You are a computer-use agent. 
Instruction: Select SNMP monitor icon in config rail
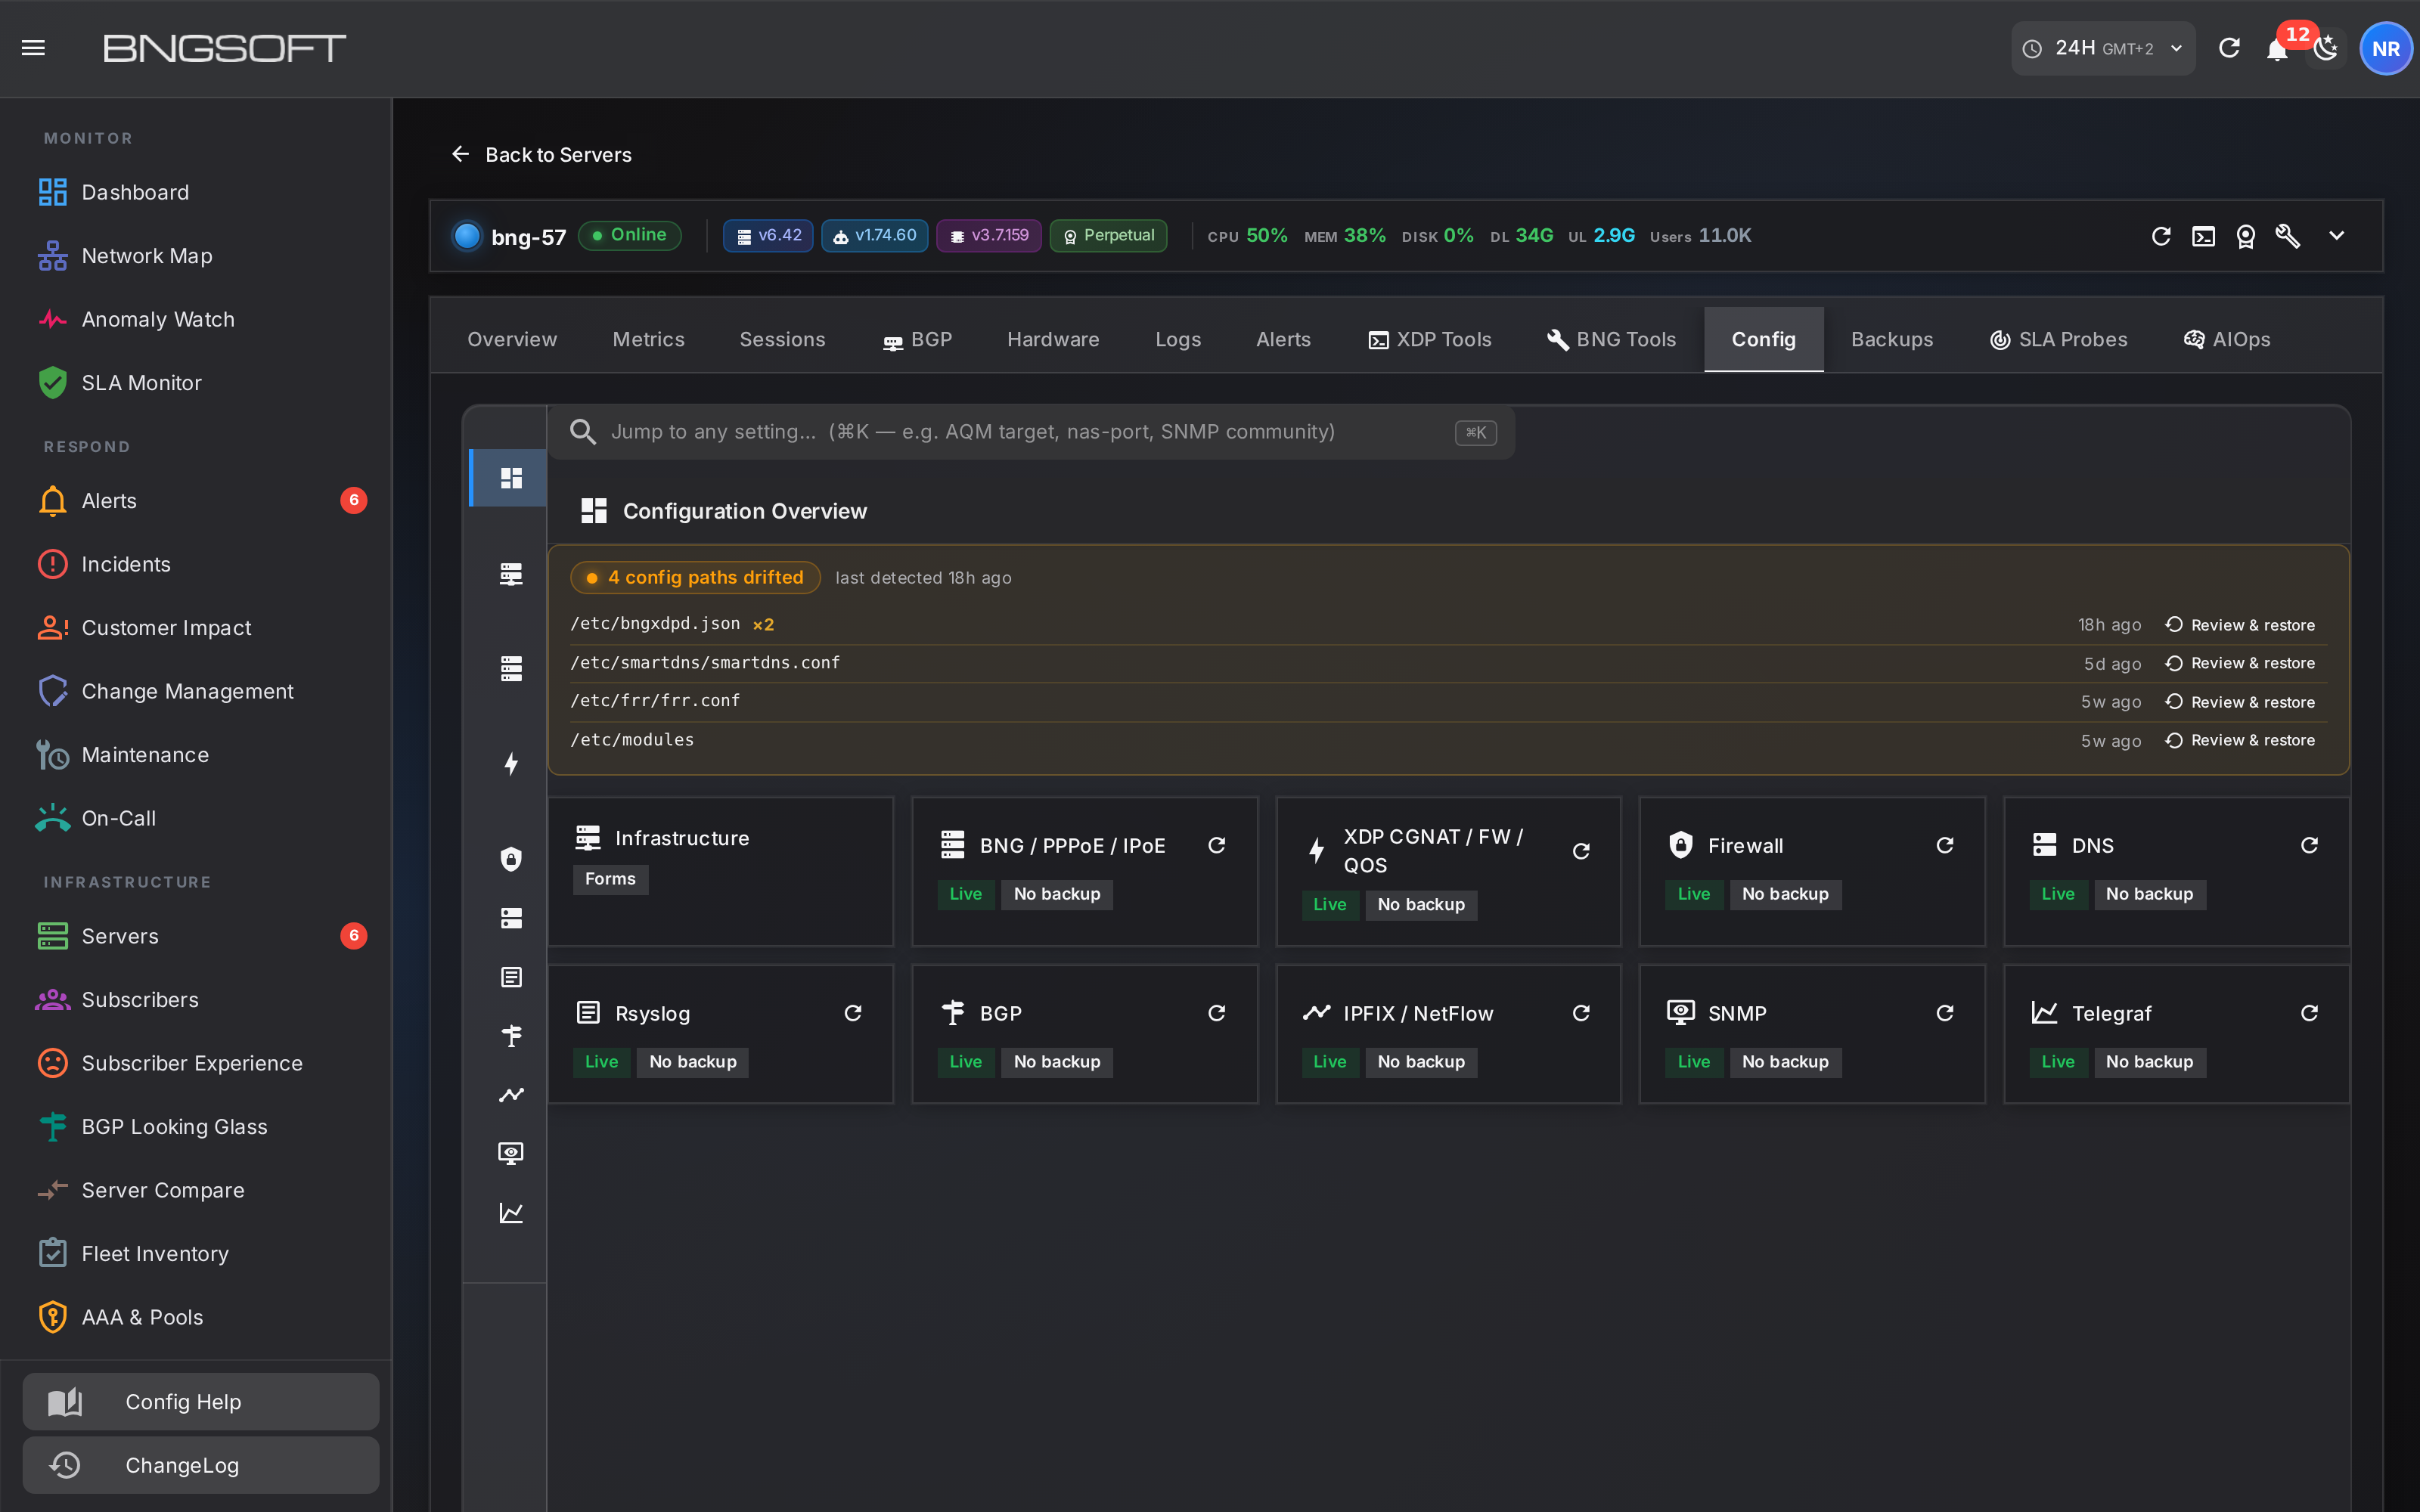[511, 1154]
